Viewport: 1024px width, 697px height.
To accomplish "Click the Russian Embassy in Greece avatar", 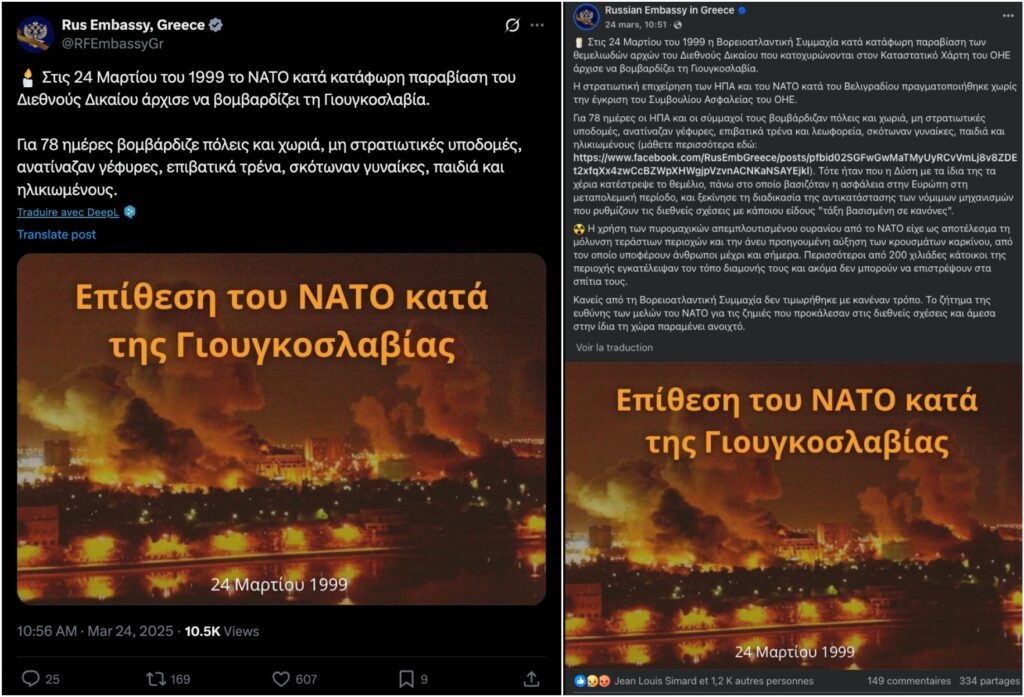I will [x=586, y=17].
